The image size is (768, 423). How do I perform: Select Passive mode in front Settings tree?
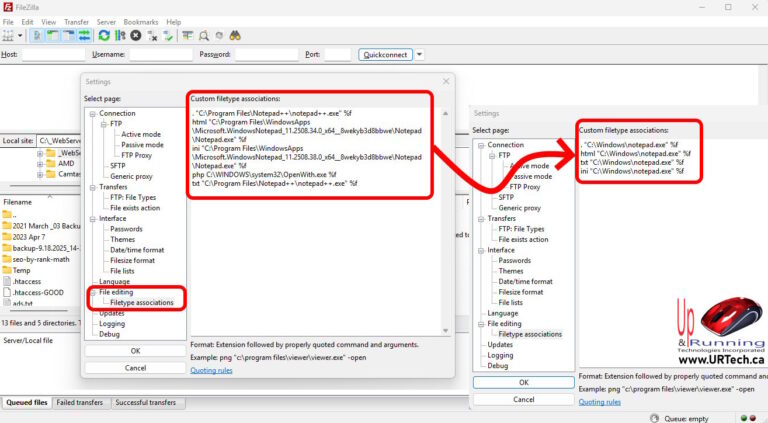tap(143, 145)
